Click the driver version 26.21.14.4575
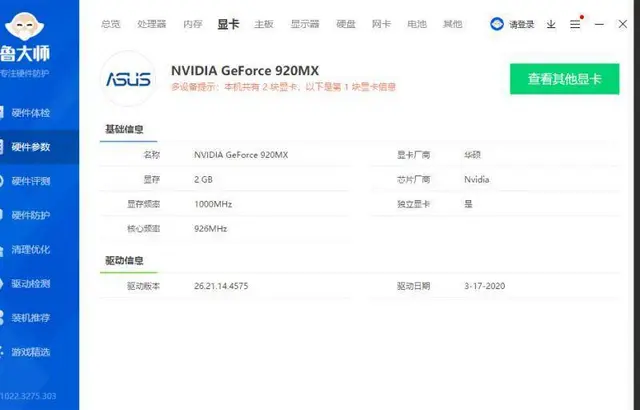Image resolution: width=640 pixels, height=410 pixels. coord(221,286)
